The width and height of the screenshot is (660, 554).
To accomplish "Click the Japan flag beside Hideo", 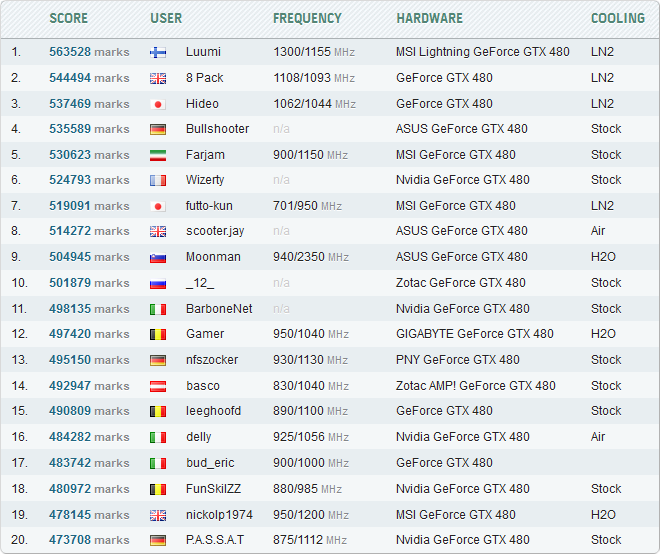I will (158, 104).
